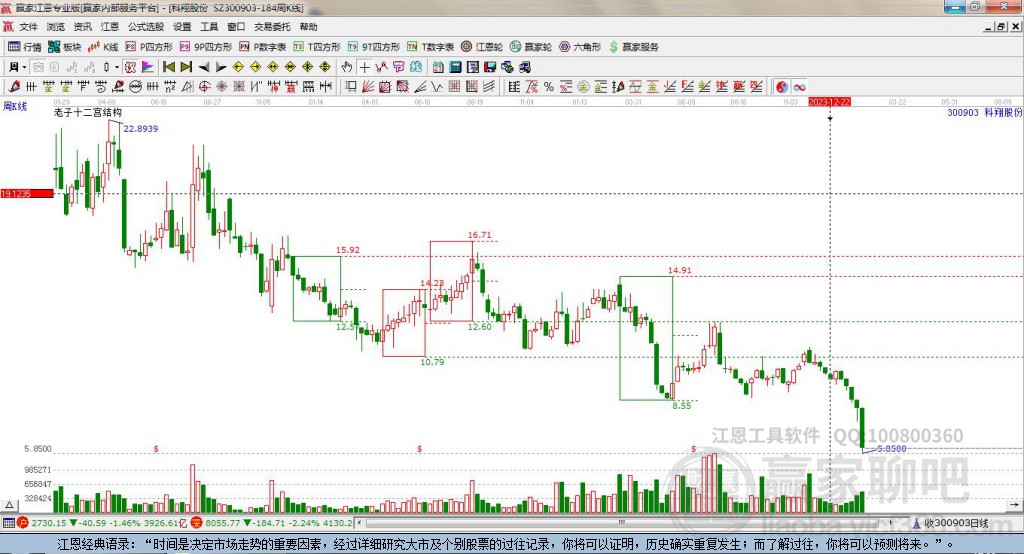Image resolution: width=1024 pixels, height=554 pixels.
Task: Jump to first bar button
Action: click(x=169, y=67)
